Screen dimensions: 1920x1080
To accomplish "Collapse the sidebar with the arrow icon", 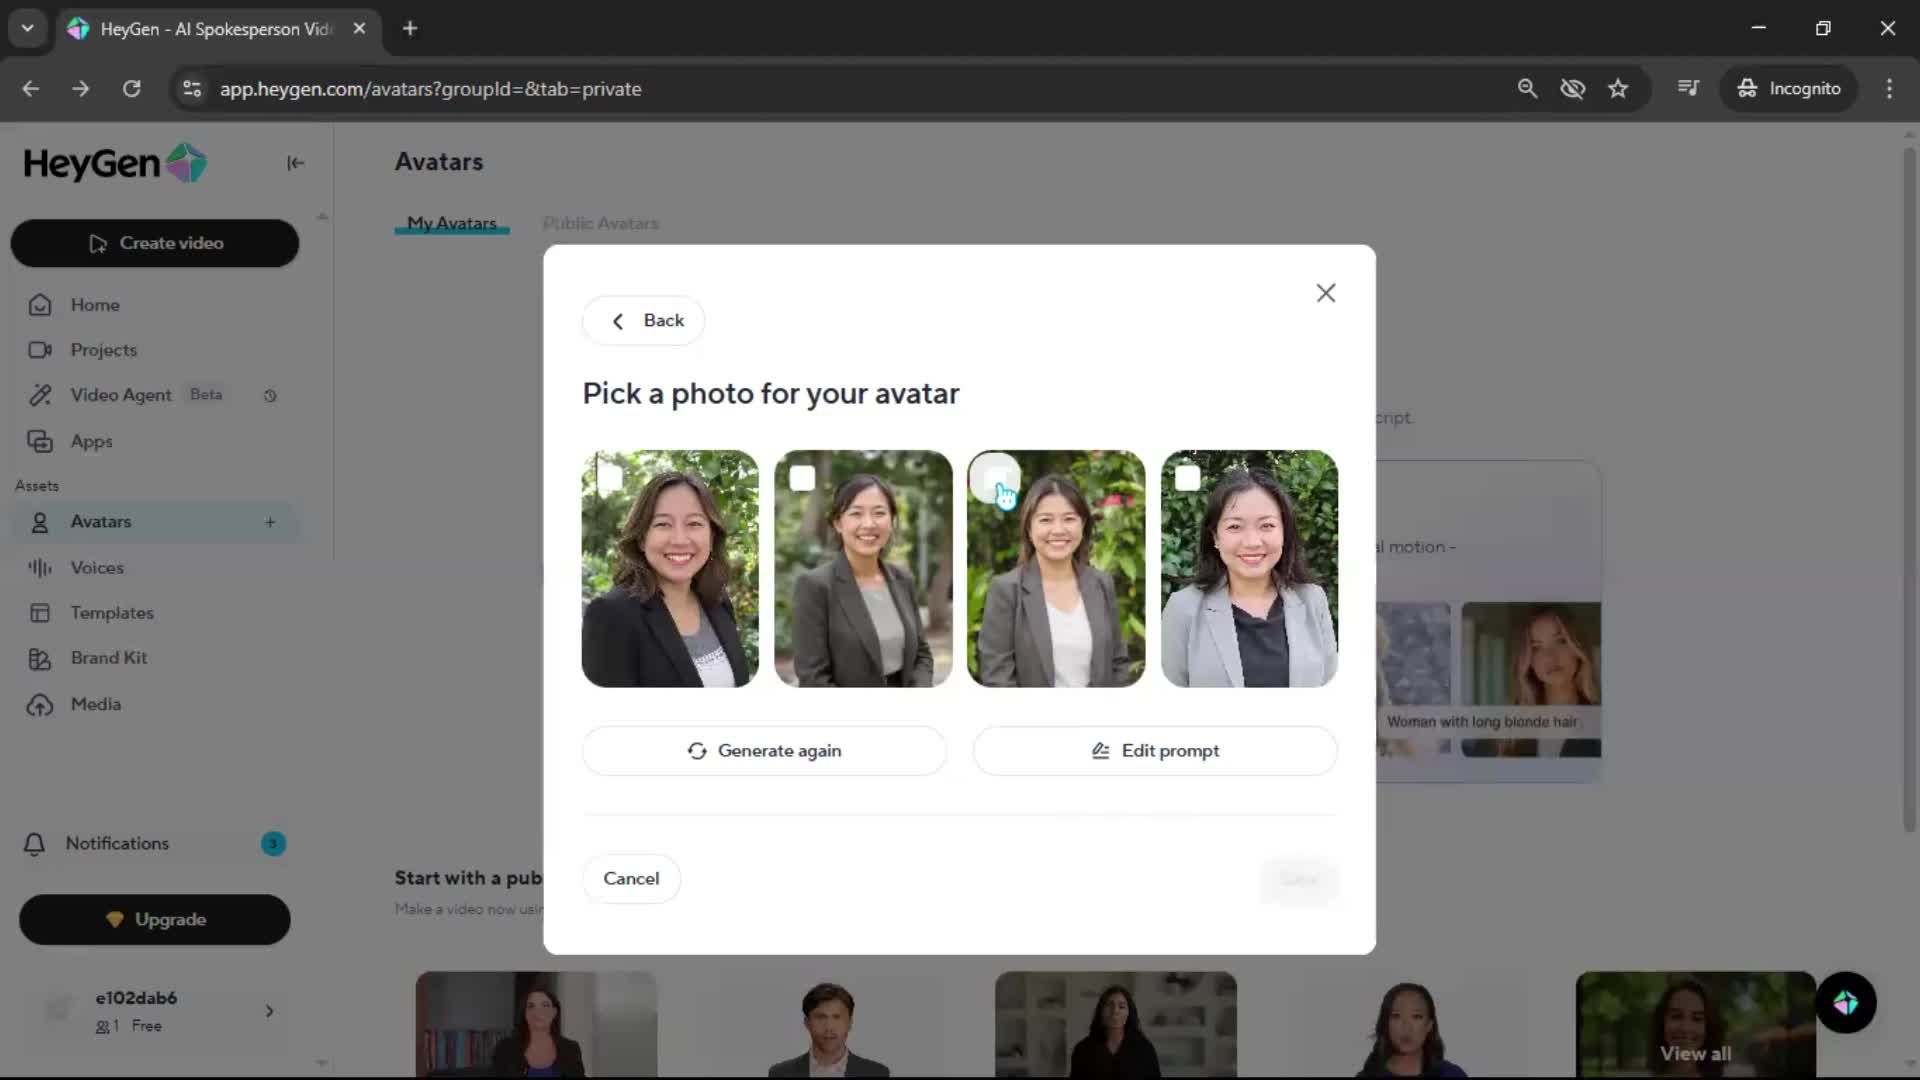I will click(295, 163).
